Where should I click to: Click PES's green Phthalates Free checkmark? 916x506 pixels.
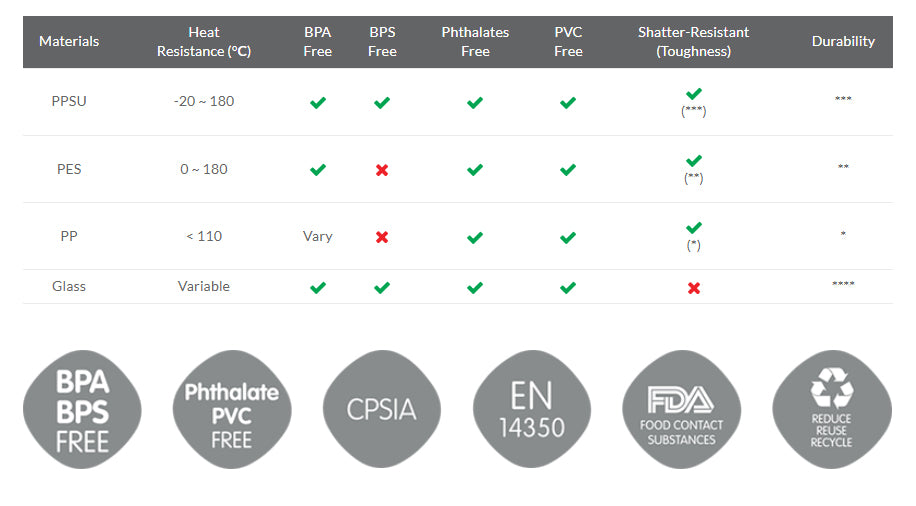[475, 170]
